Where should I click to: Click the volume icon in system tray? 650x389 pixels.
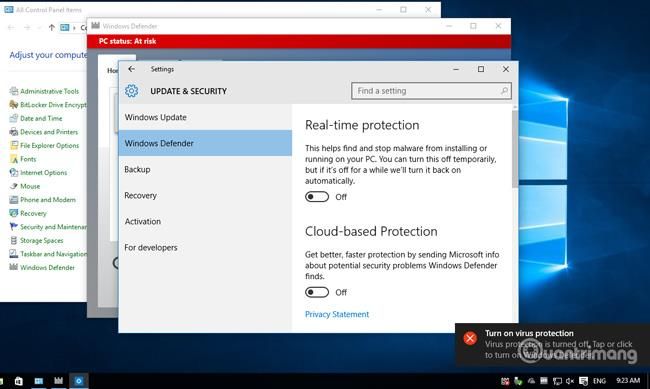(x=570, y=381)
